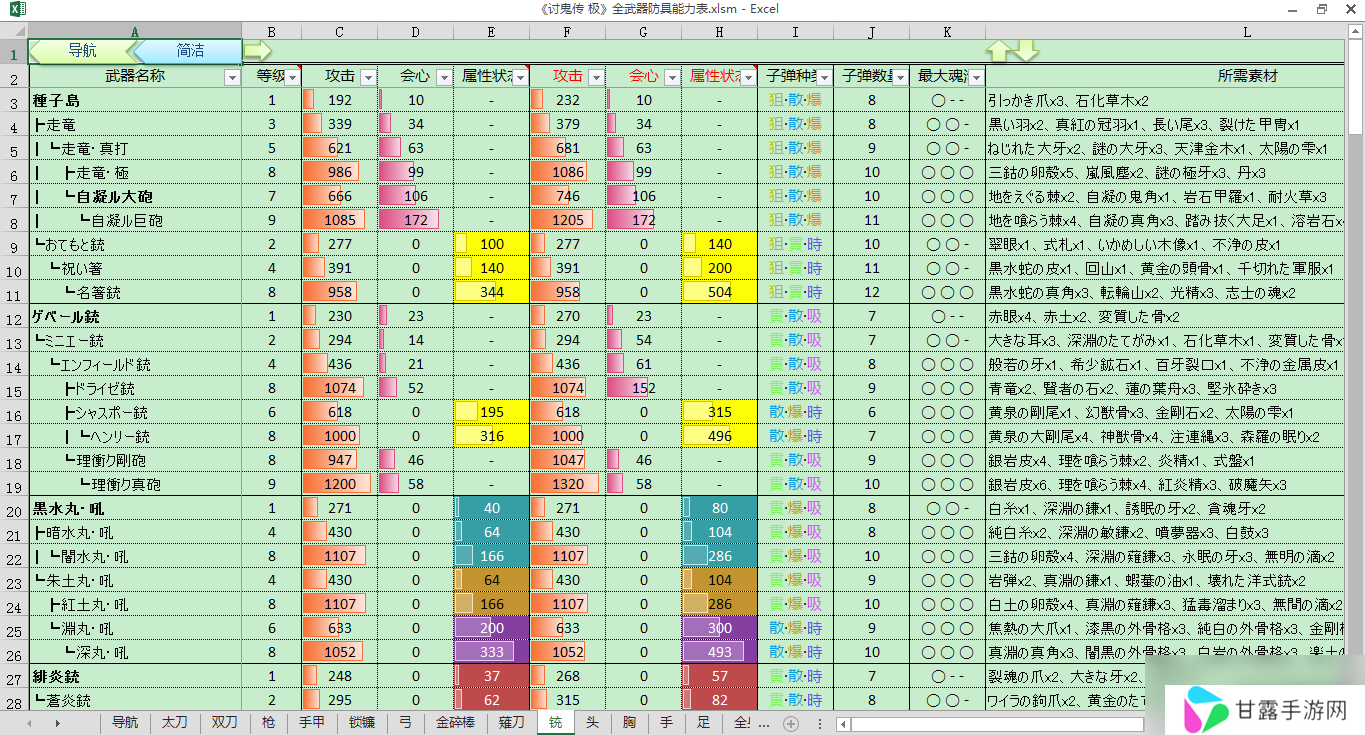
Task: Switch to the 足 sheet tab
Action: coord(703,722)
